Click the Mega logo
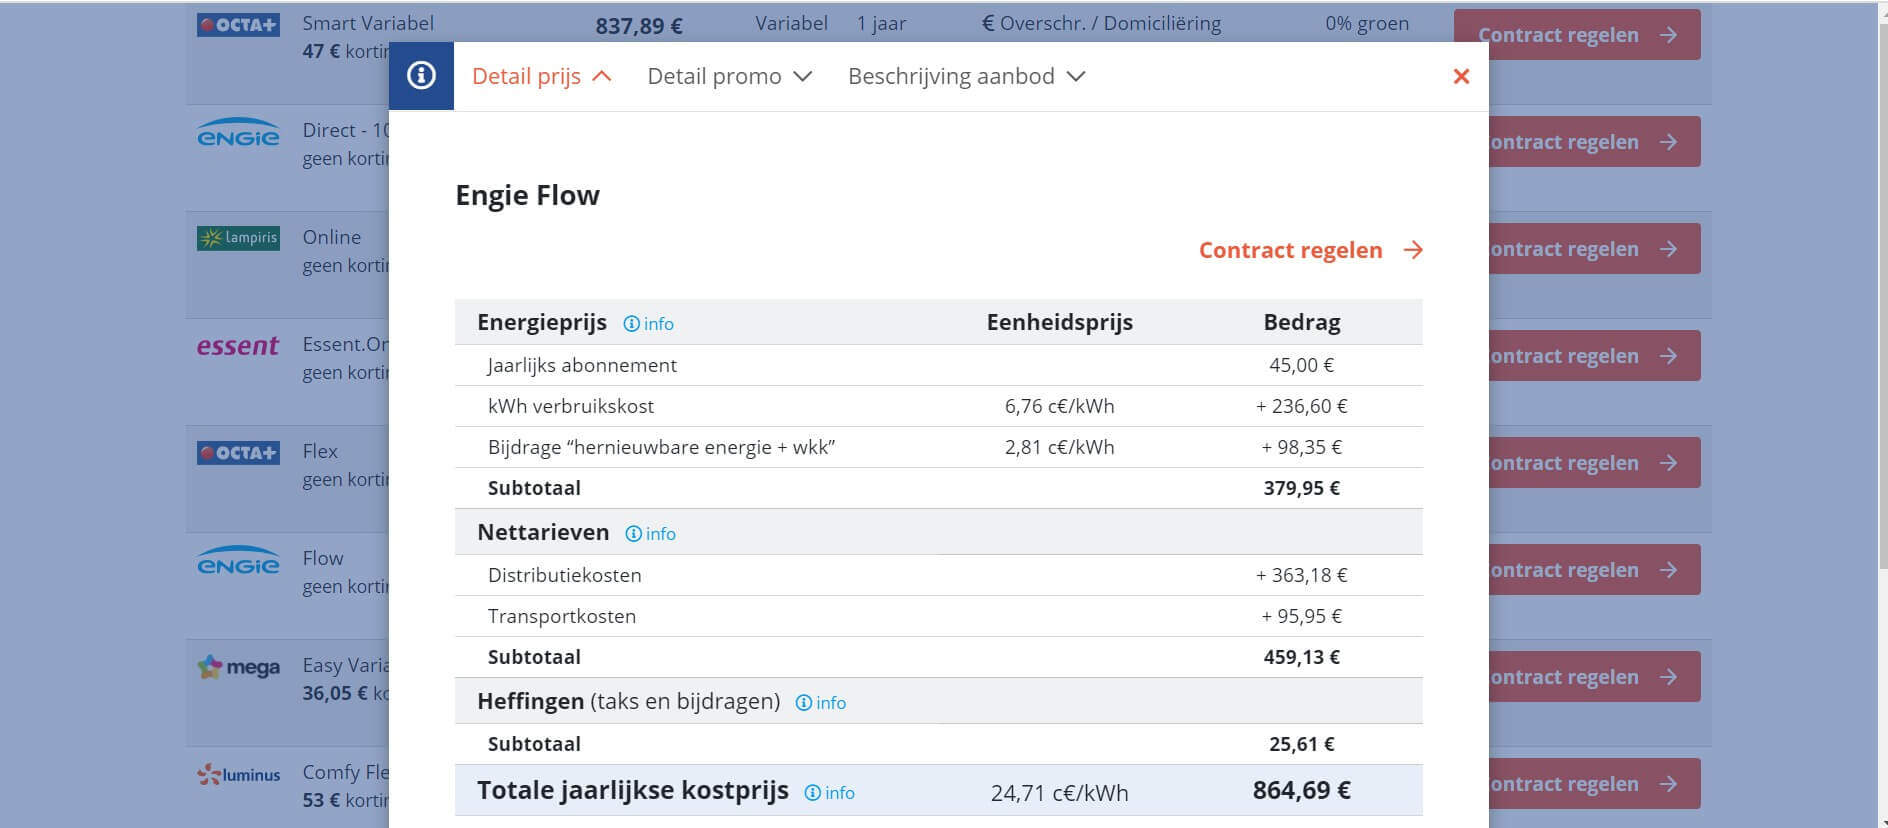 point(238,667)
